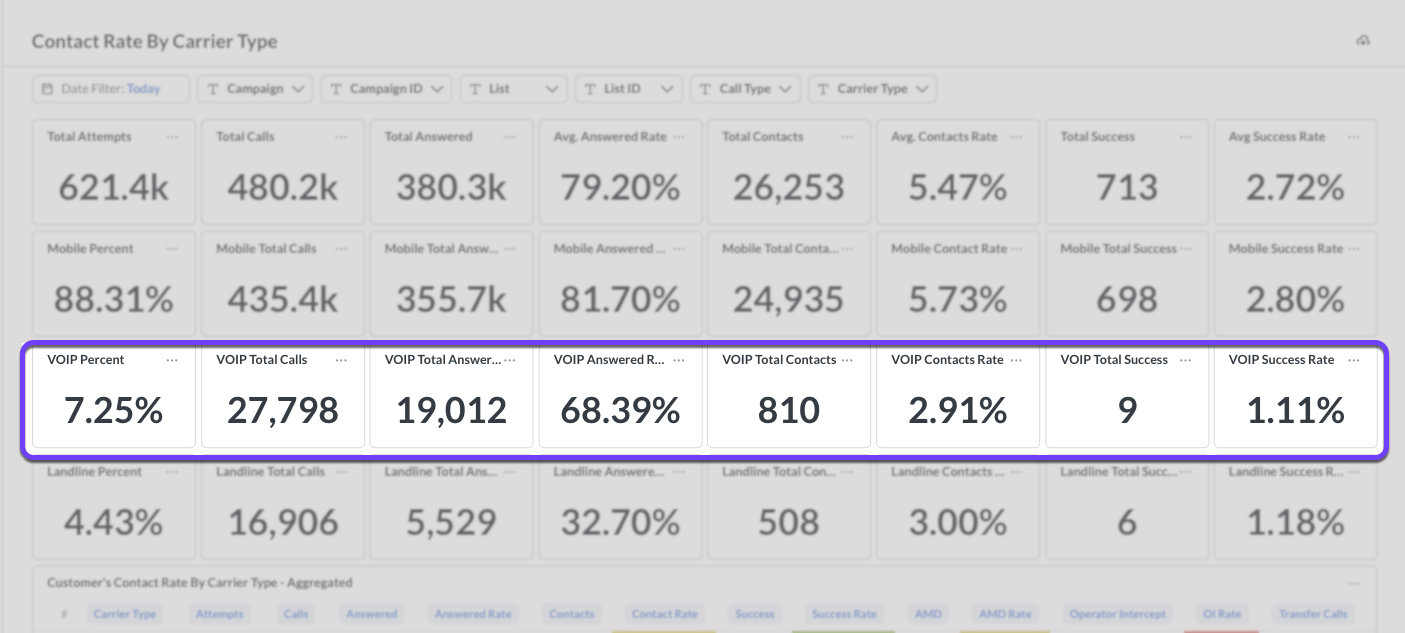The image size is (1405, 633).
Task: Open the Carrier Type filter dropdown
Action: pos(872,89)
